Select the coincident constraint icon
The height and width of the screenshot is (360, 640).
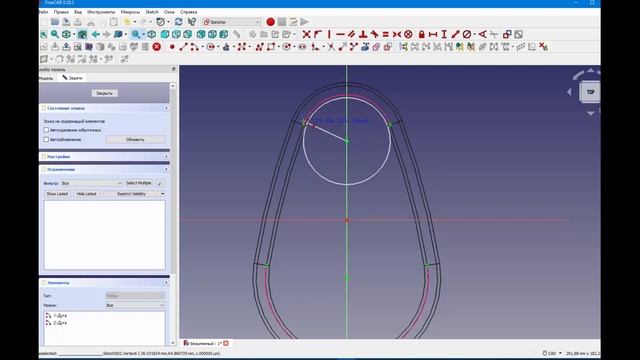coord(307,34)
